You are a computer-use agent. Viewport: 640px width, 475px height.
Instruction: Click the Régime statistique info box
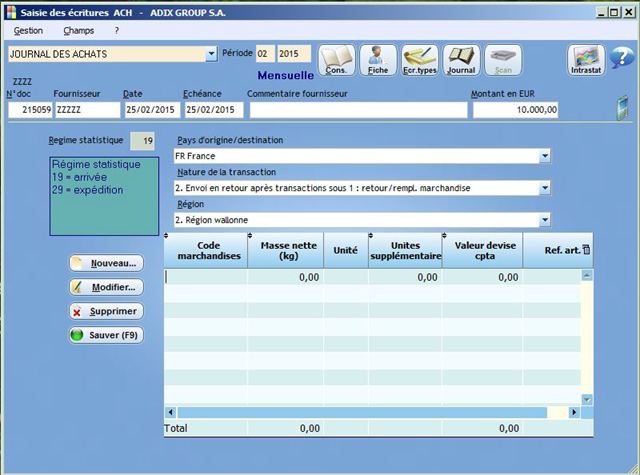click(104, 196)
